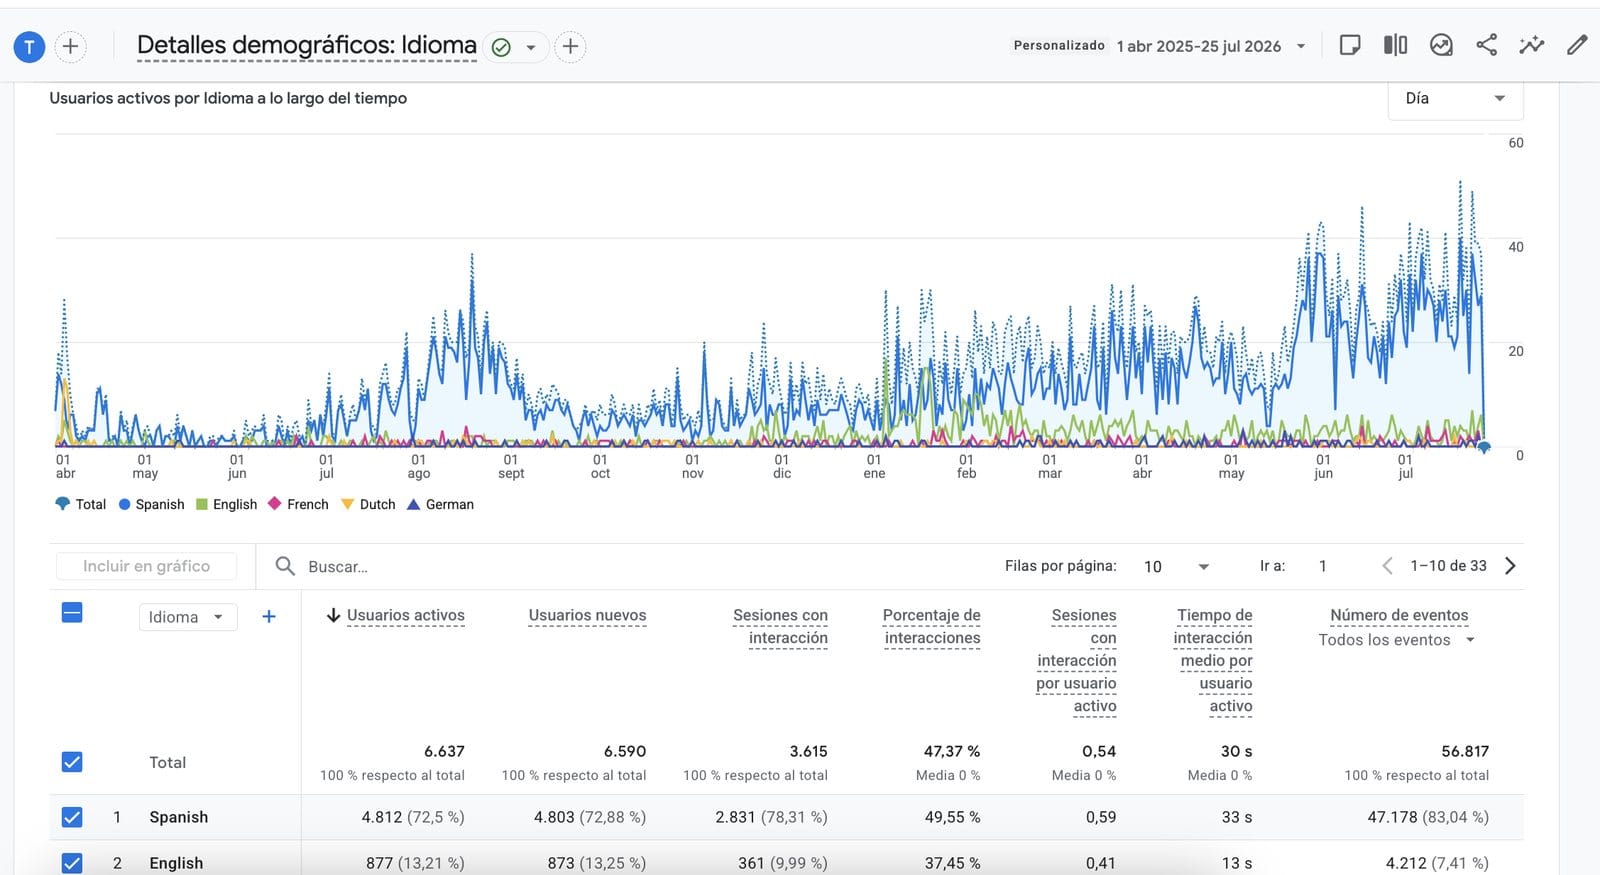Open the notes sticky-note icon
Viewport: 1600px width, 875px height.
pos(1350,45)
